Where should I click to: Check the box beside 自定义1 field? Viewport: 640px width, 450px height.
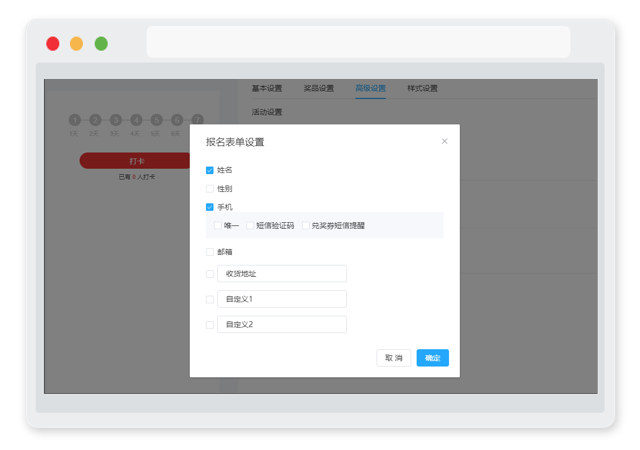[x=210, y=299]
